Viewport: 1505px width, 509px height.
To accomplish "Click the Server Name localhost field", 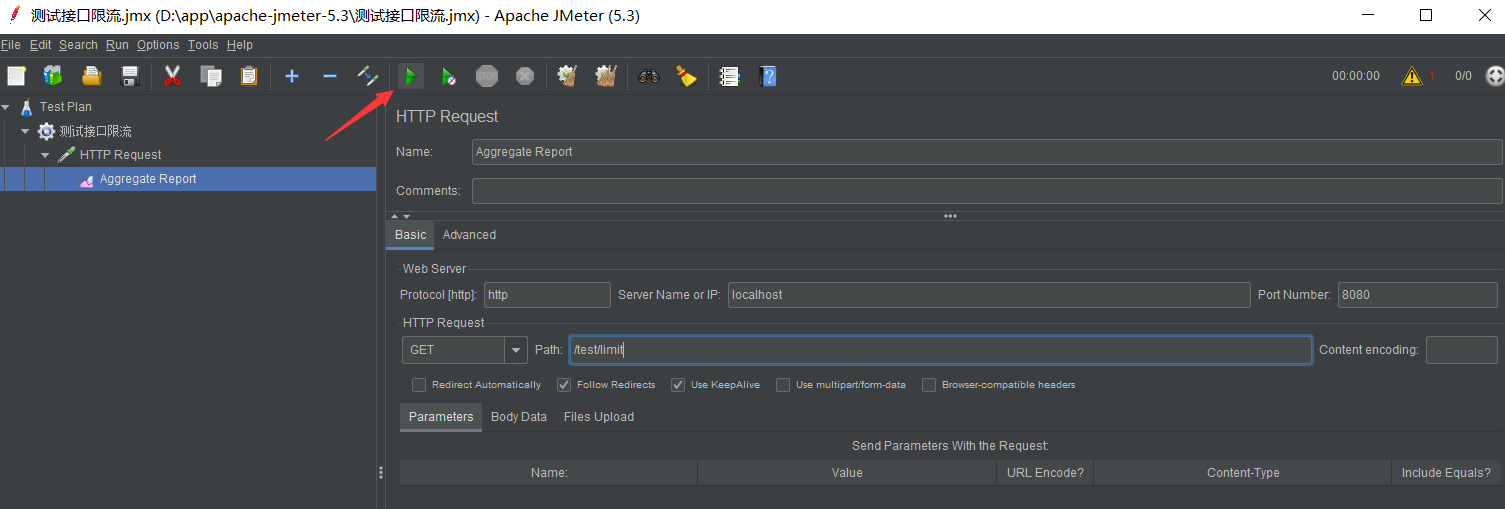I will (x=989, y=295).
